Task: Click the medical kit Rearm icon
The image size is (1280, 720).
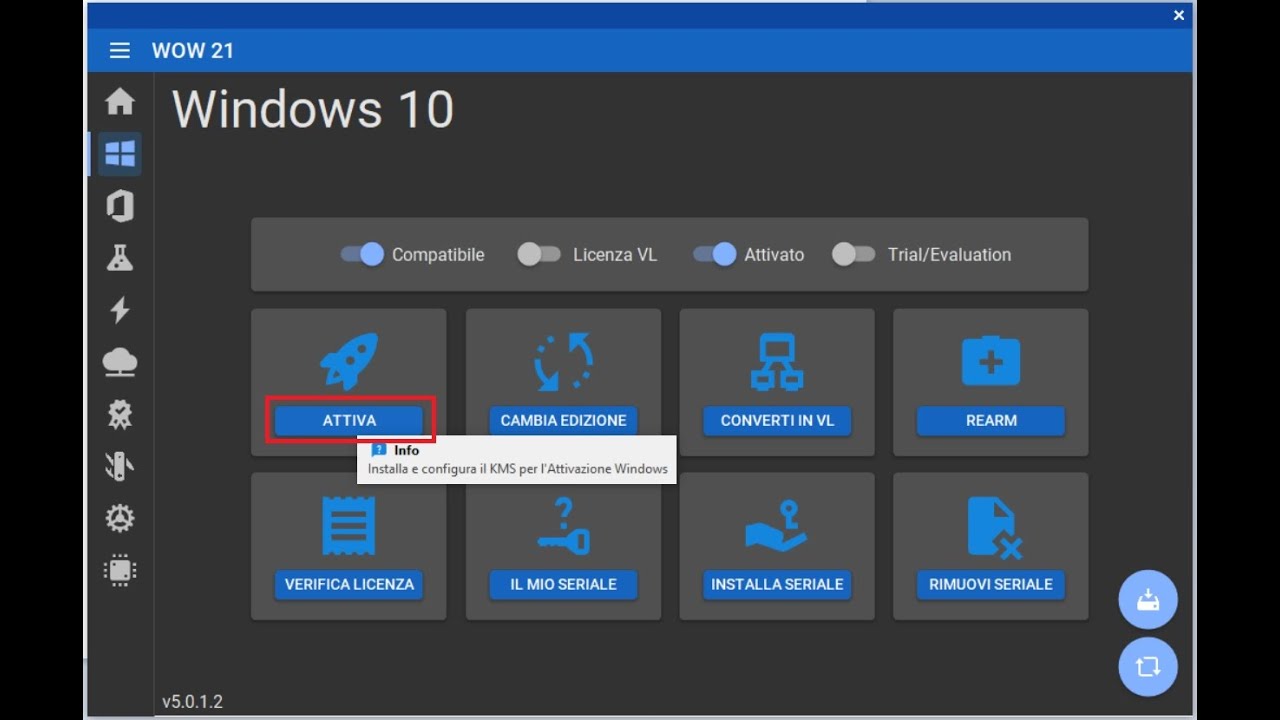Action: coord(991,361)
